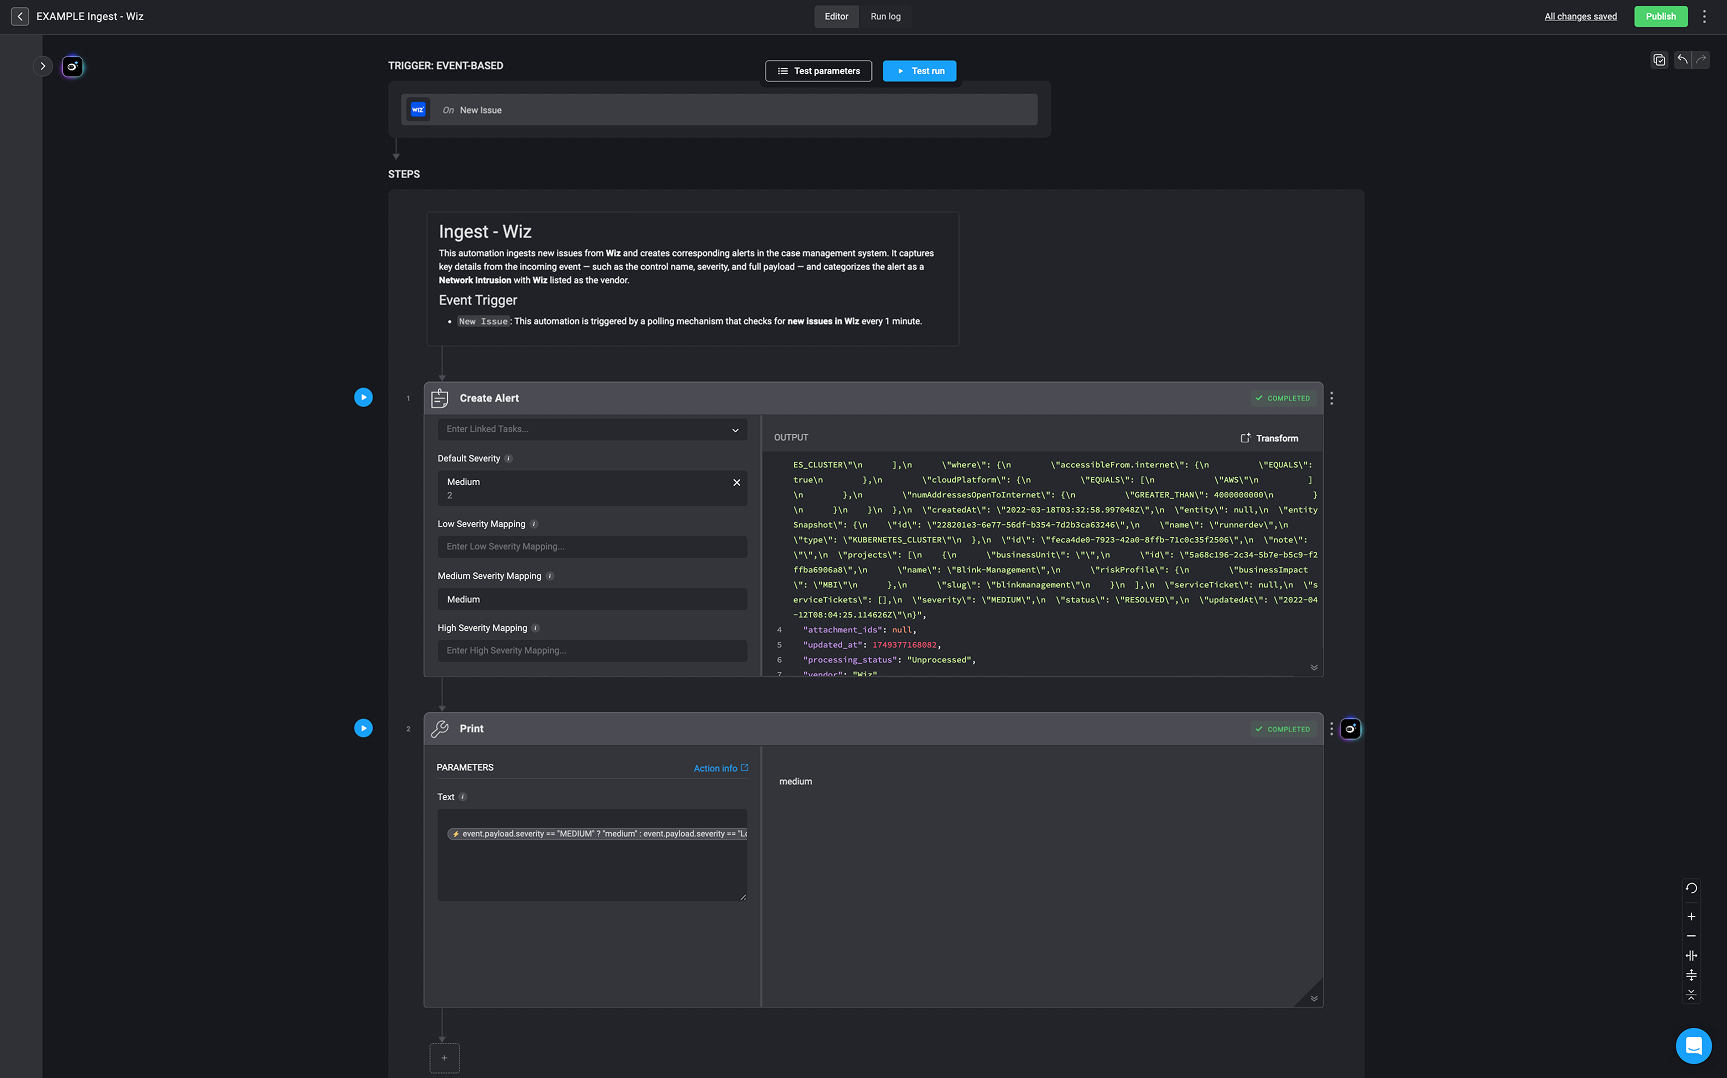Switch to the Run log tab

885,16
